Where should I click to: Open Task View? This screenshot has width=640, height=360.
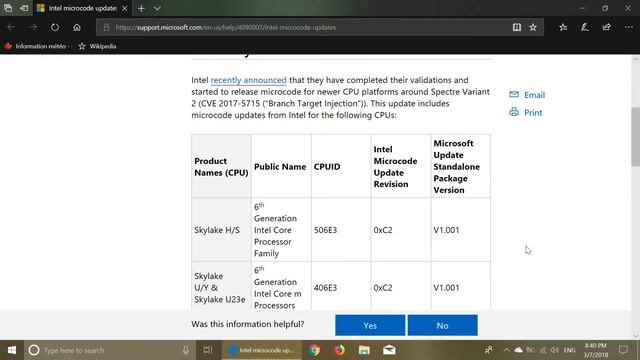(x=208, y=350)
